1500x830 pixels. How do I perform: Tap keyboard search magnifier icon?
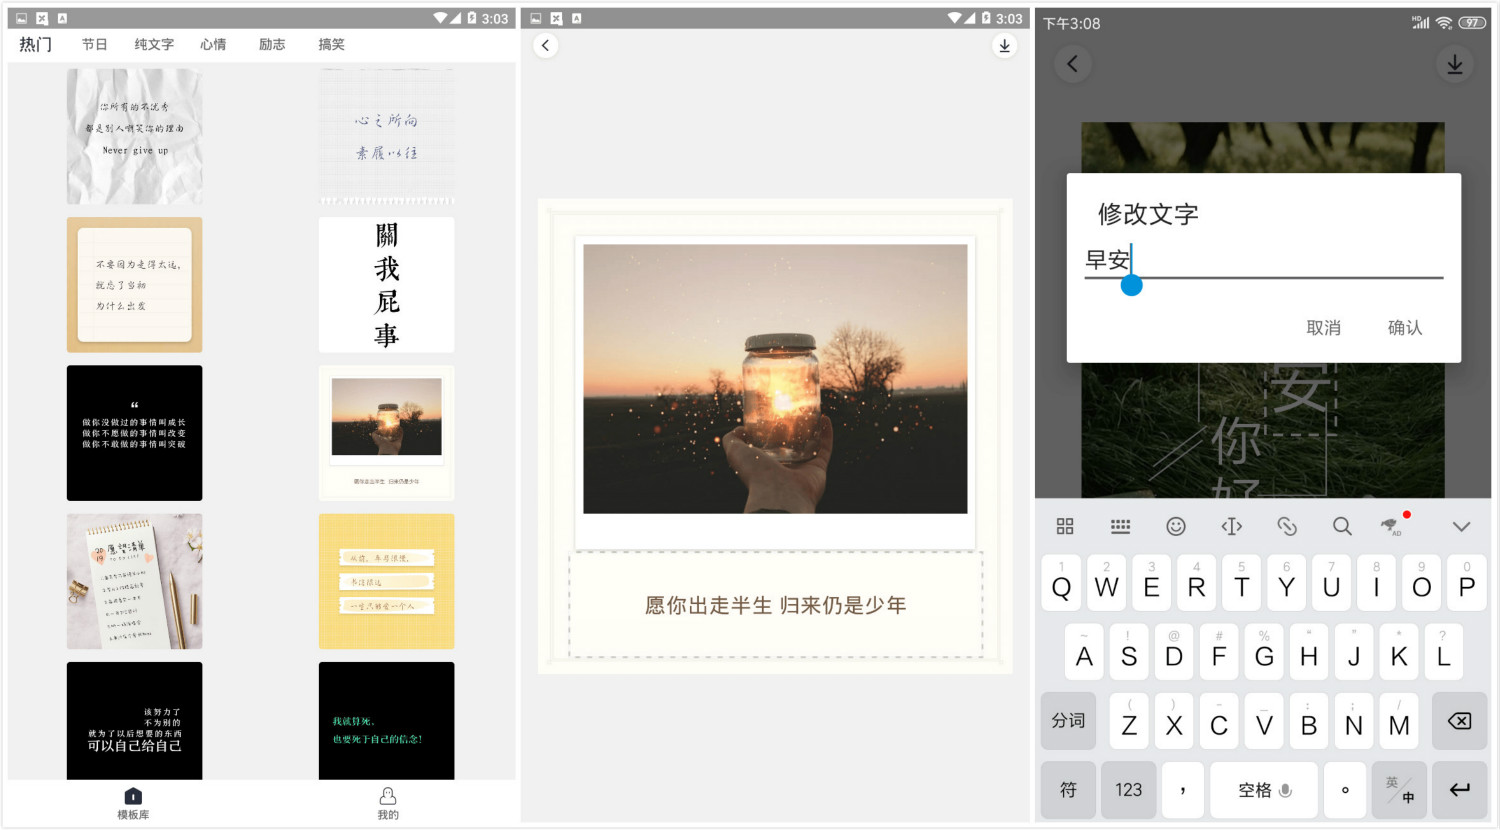[1342, 526]
